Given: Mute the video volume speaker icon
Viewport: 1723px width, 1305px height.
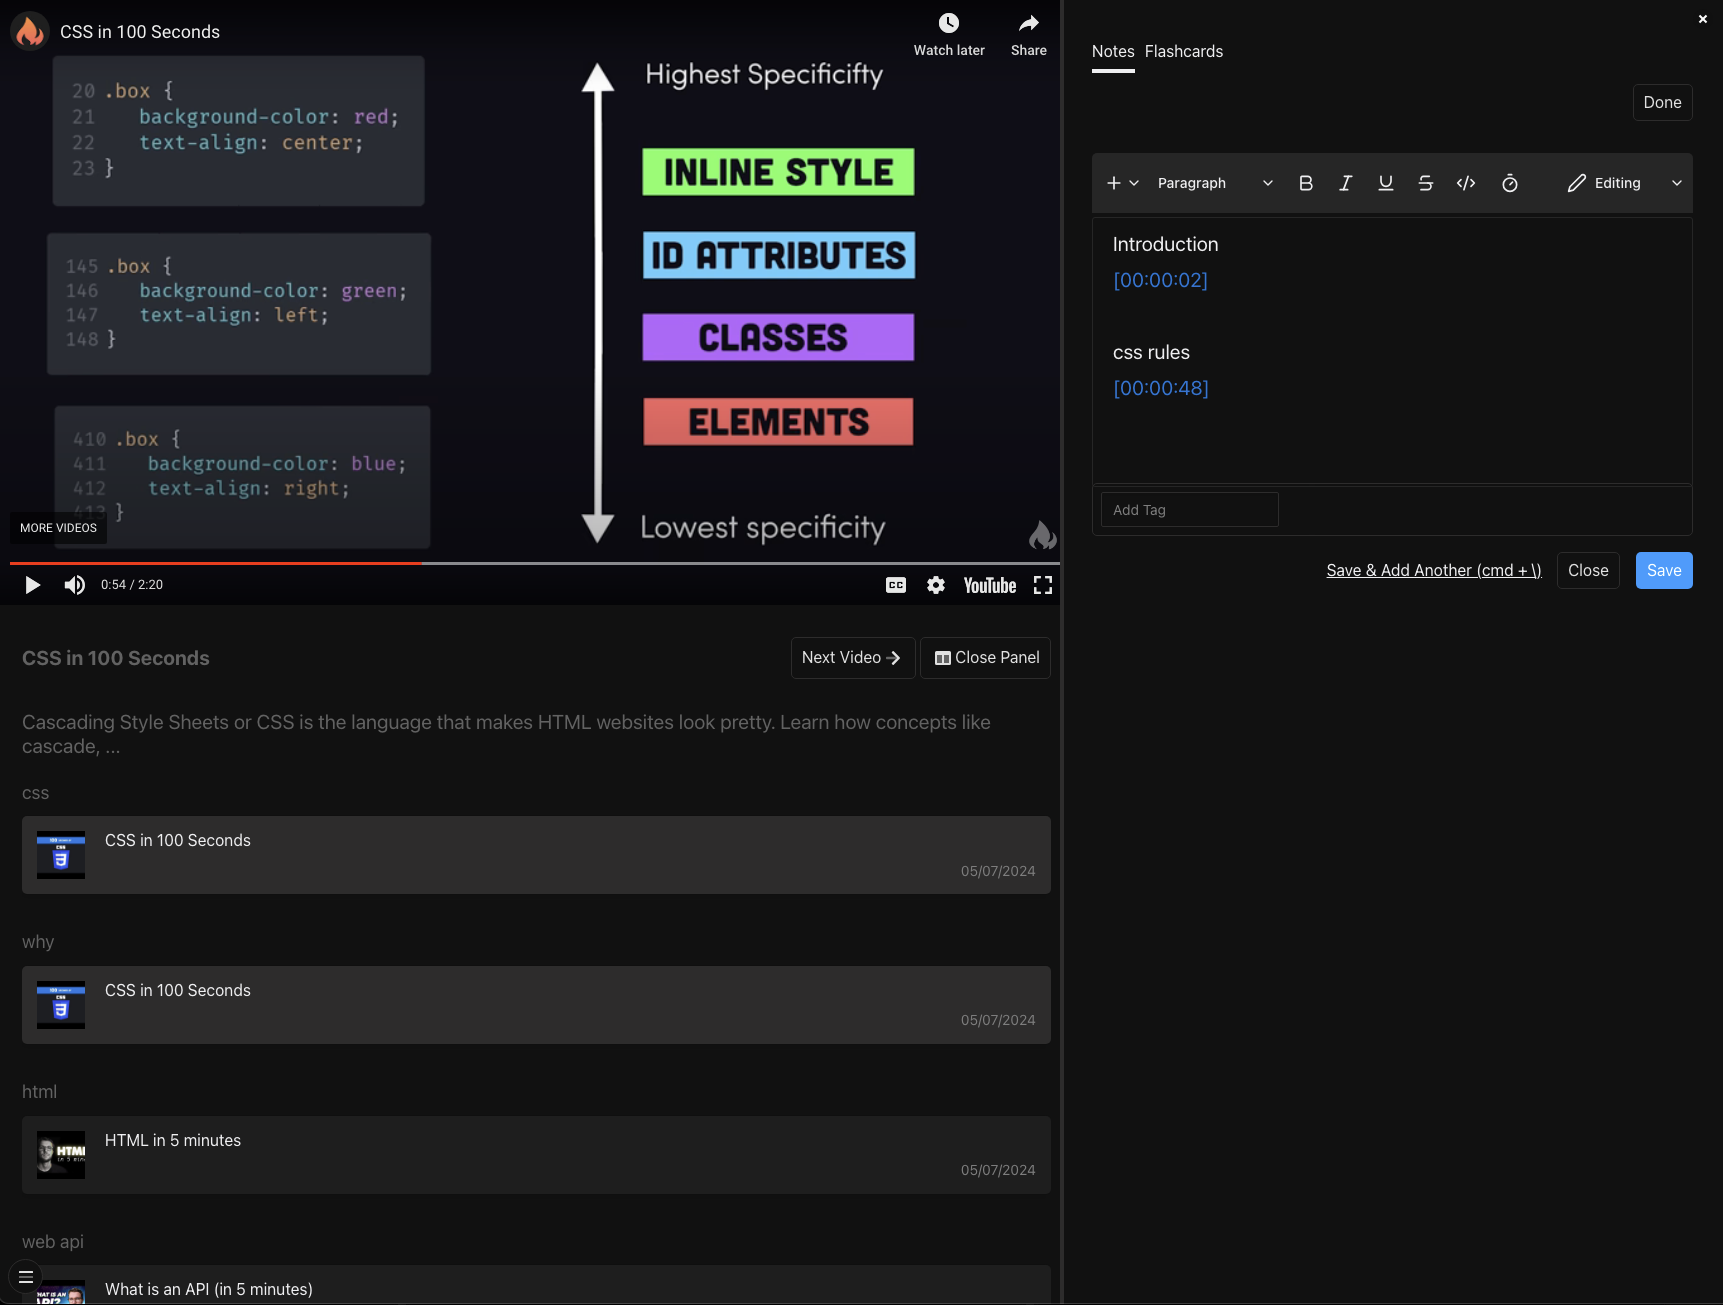Looking at the screenshot, I should coord(75,585).
